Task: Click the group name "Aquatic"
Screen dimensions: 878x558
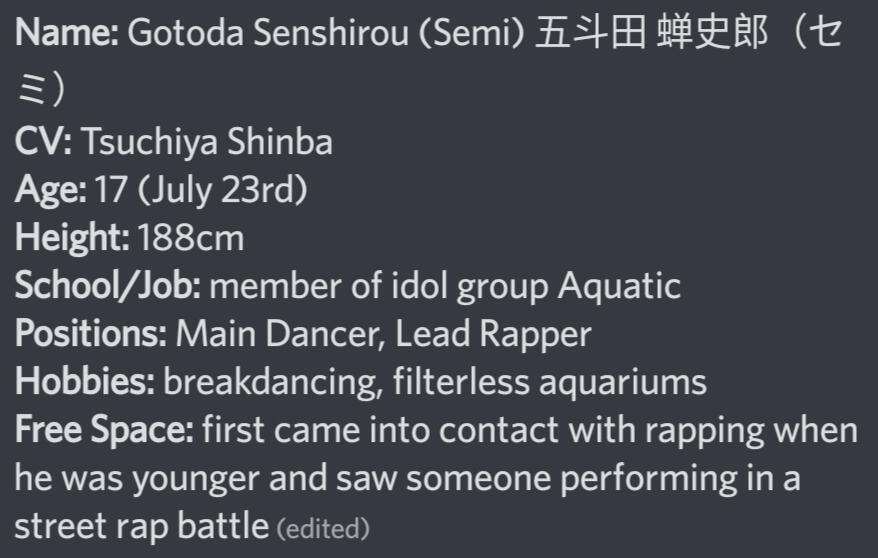Action: pos(619,286)
